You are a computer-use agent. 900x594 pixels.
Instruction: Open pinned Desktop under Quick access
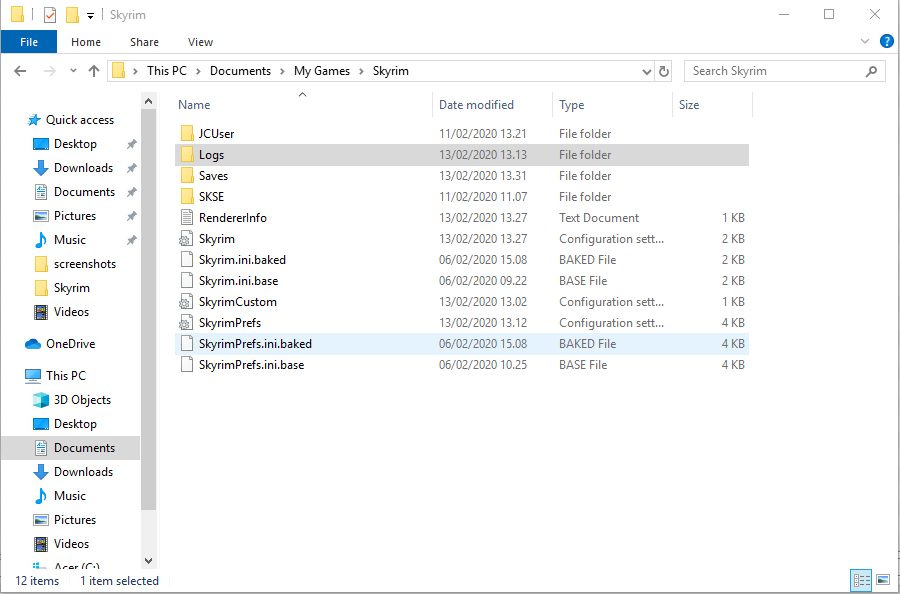[x=75, y=144]
